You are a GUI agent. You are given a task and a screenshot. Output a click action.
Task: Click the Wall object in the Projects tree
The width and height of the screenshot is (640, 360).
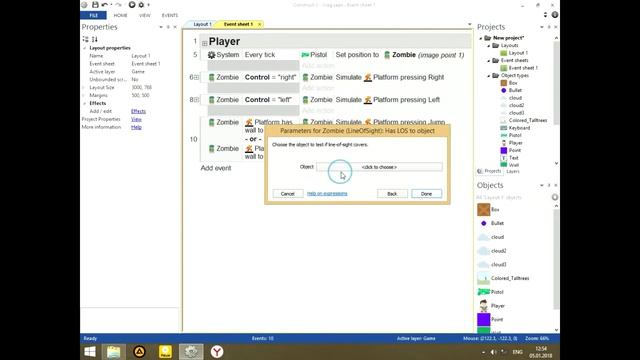[513, 165]
